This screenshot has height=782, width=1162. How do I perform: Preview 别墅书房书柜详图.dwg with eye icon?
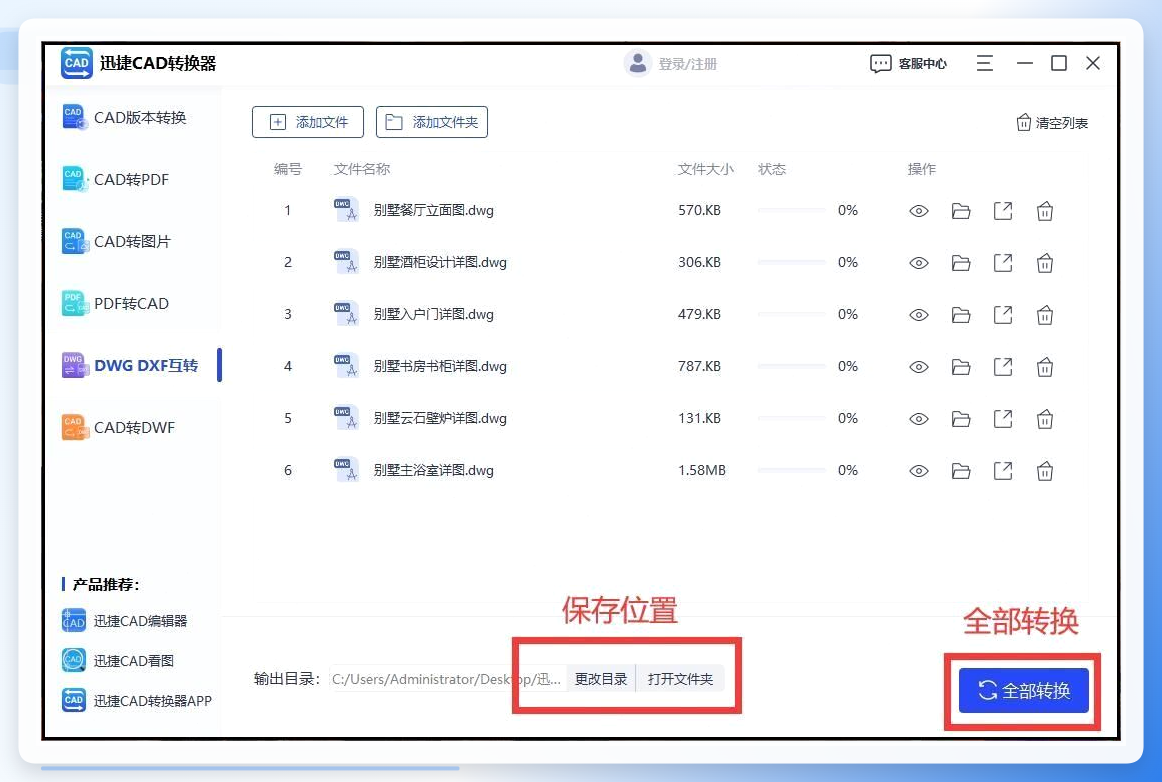coord(919,367)
